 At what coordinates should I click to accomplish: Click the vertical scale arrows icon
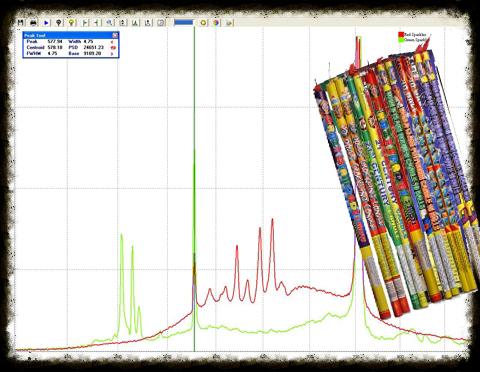[122, 23]
